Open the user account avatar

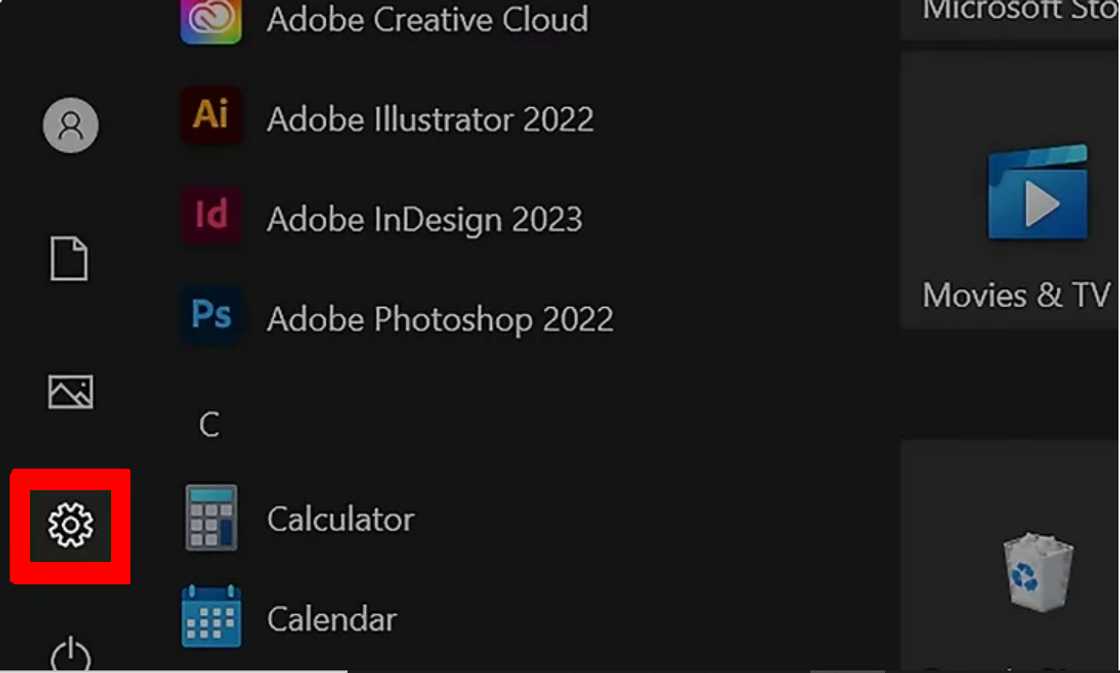coord(70,125)
